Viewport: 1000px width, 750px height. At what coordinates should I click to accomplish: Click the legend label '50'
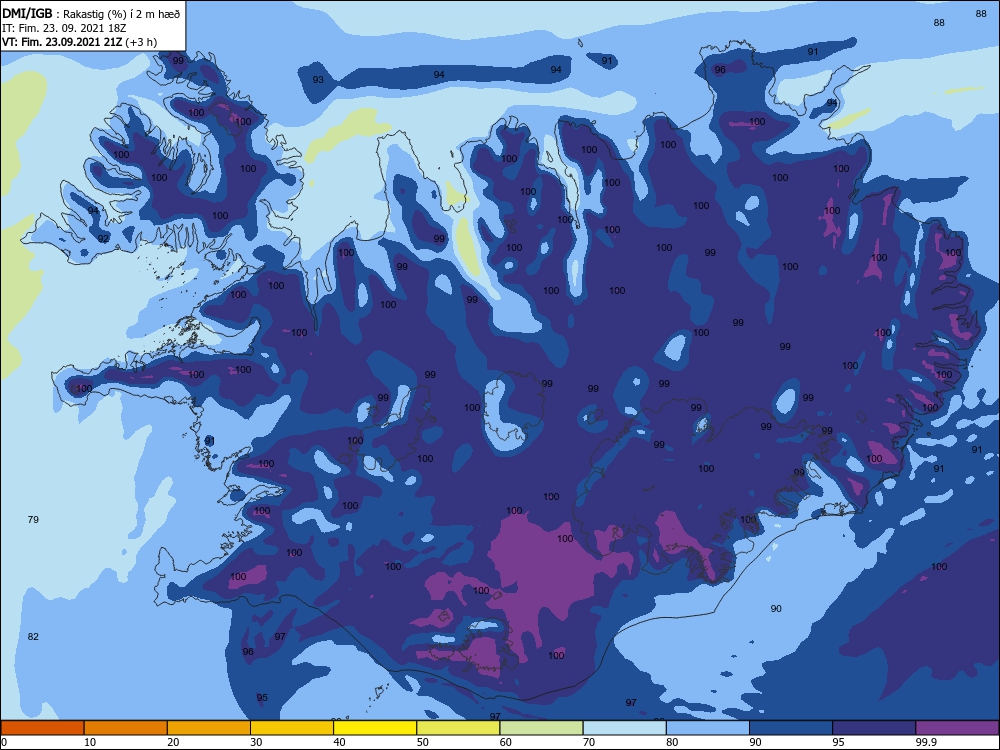click(x=422, y=742)
